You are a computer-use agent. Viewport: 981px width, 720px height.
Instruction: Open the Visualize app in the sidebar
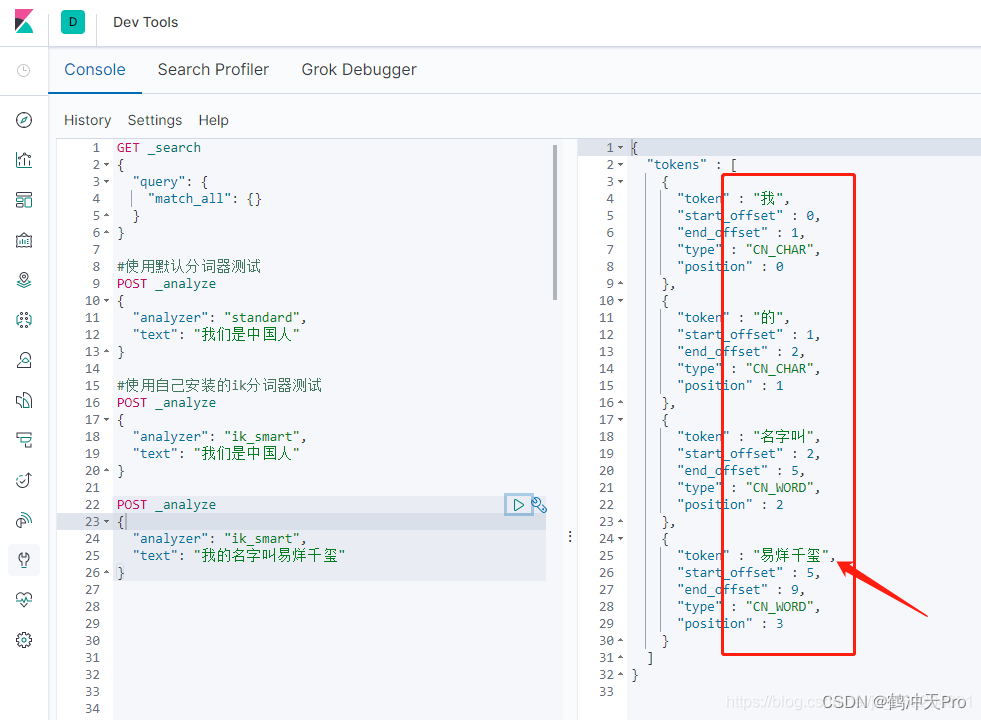pyautogui.click(x=24, y=160)
